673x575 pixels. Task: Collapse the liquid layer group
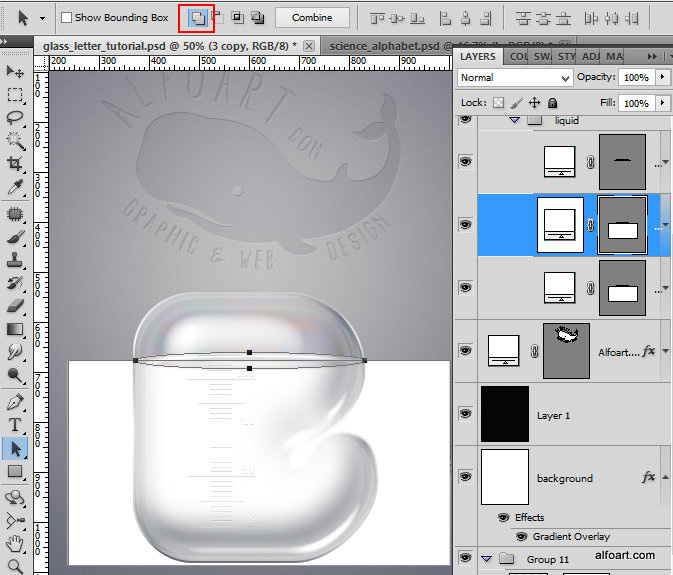(x=514, y=120)
